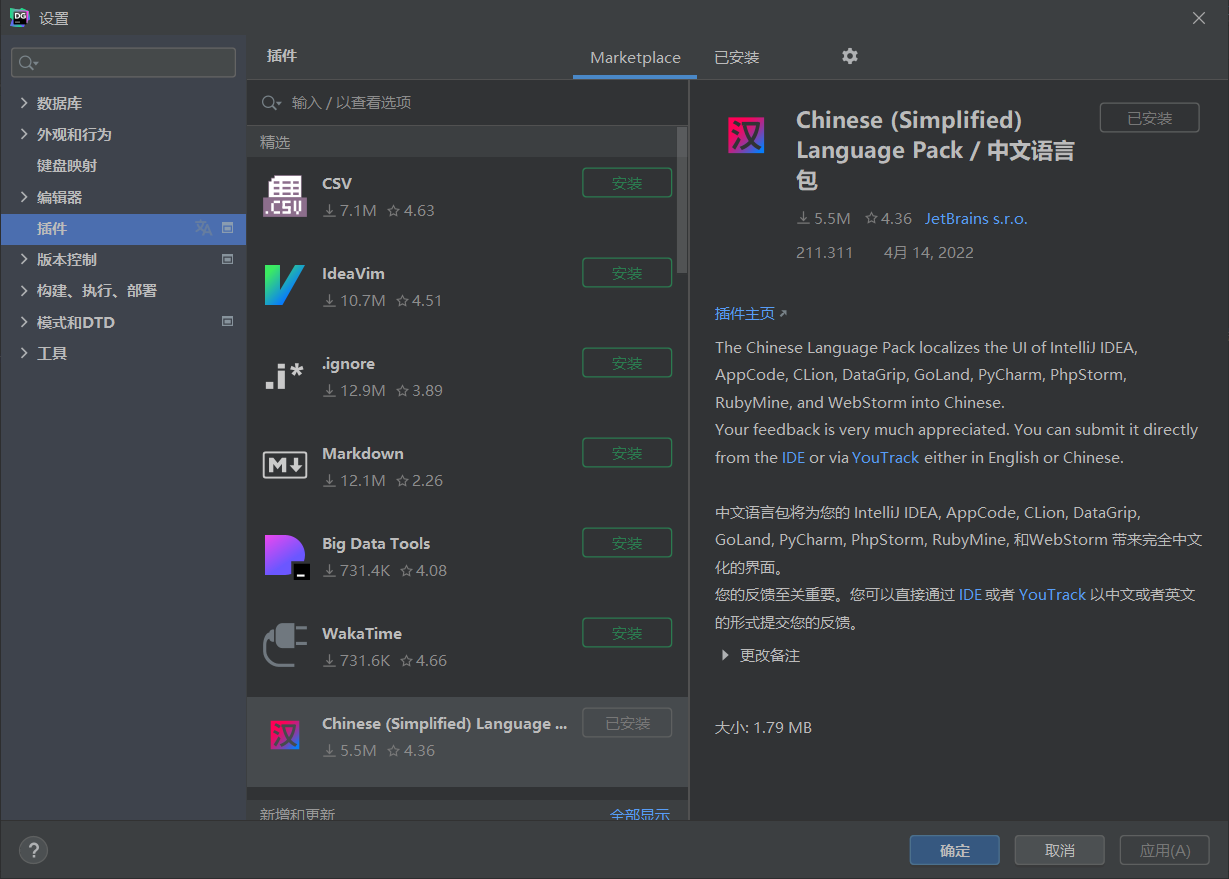
Task: Click the 应用(A) button
Action: (x=1165, y=850)
